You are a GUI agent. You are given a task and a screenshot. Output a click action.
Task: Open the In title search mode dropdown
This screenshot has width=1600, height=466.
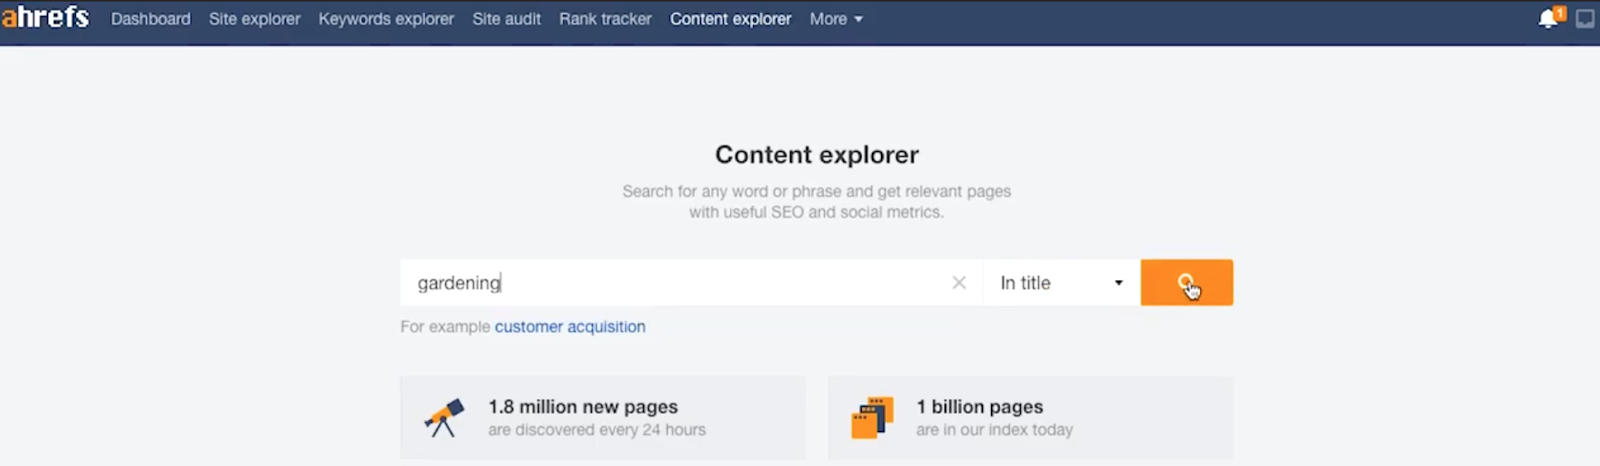point(1062,283)
